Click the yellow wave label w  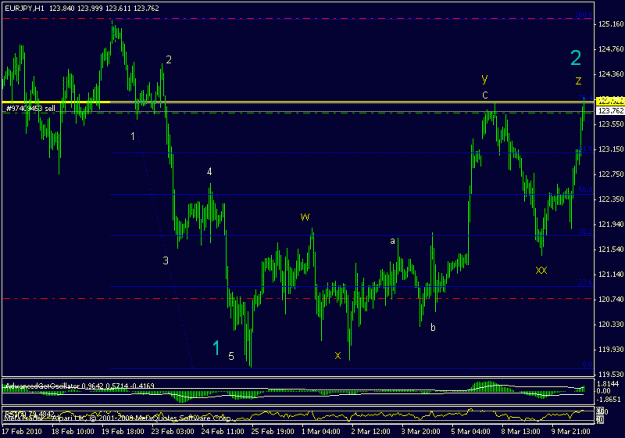click(305, 217)
